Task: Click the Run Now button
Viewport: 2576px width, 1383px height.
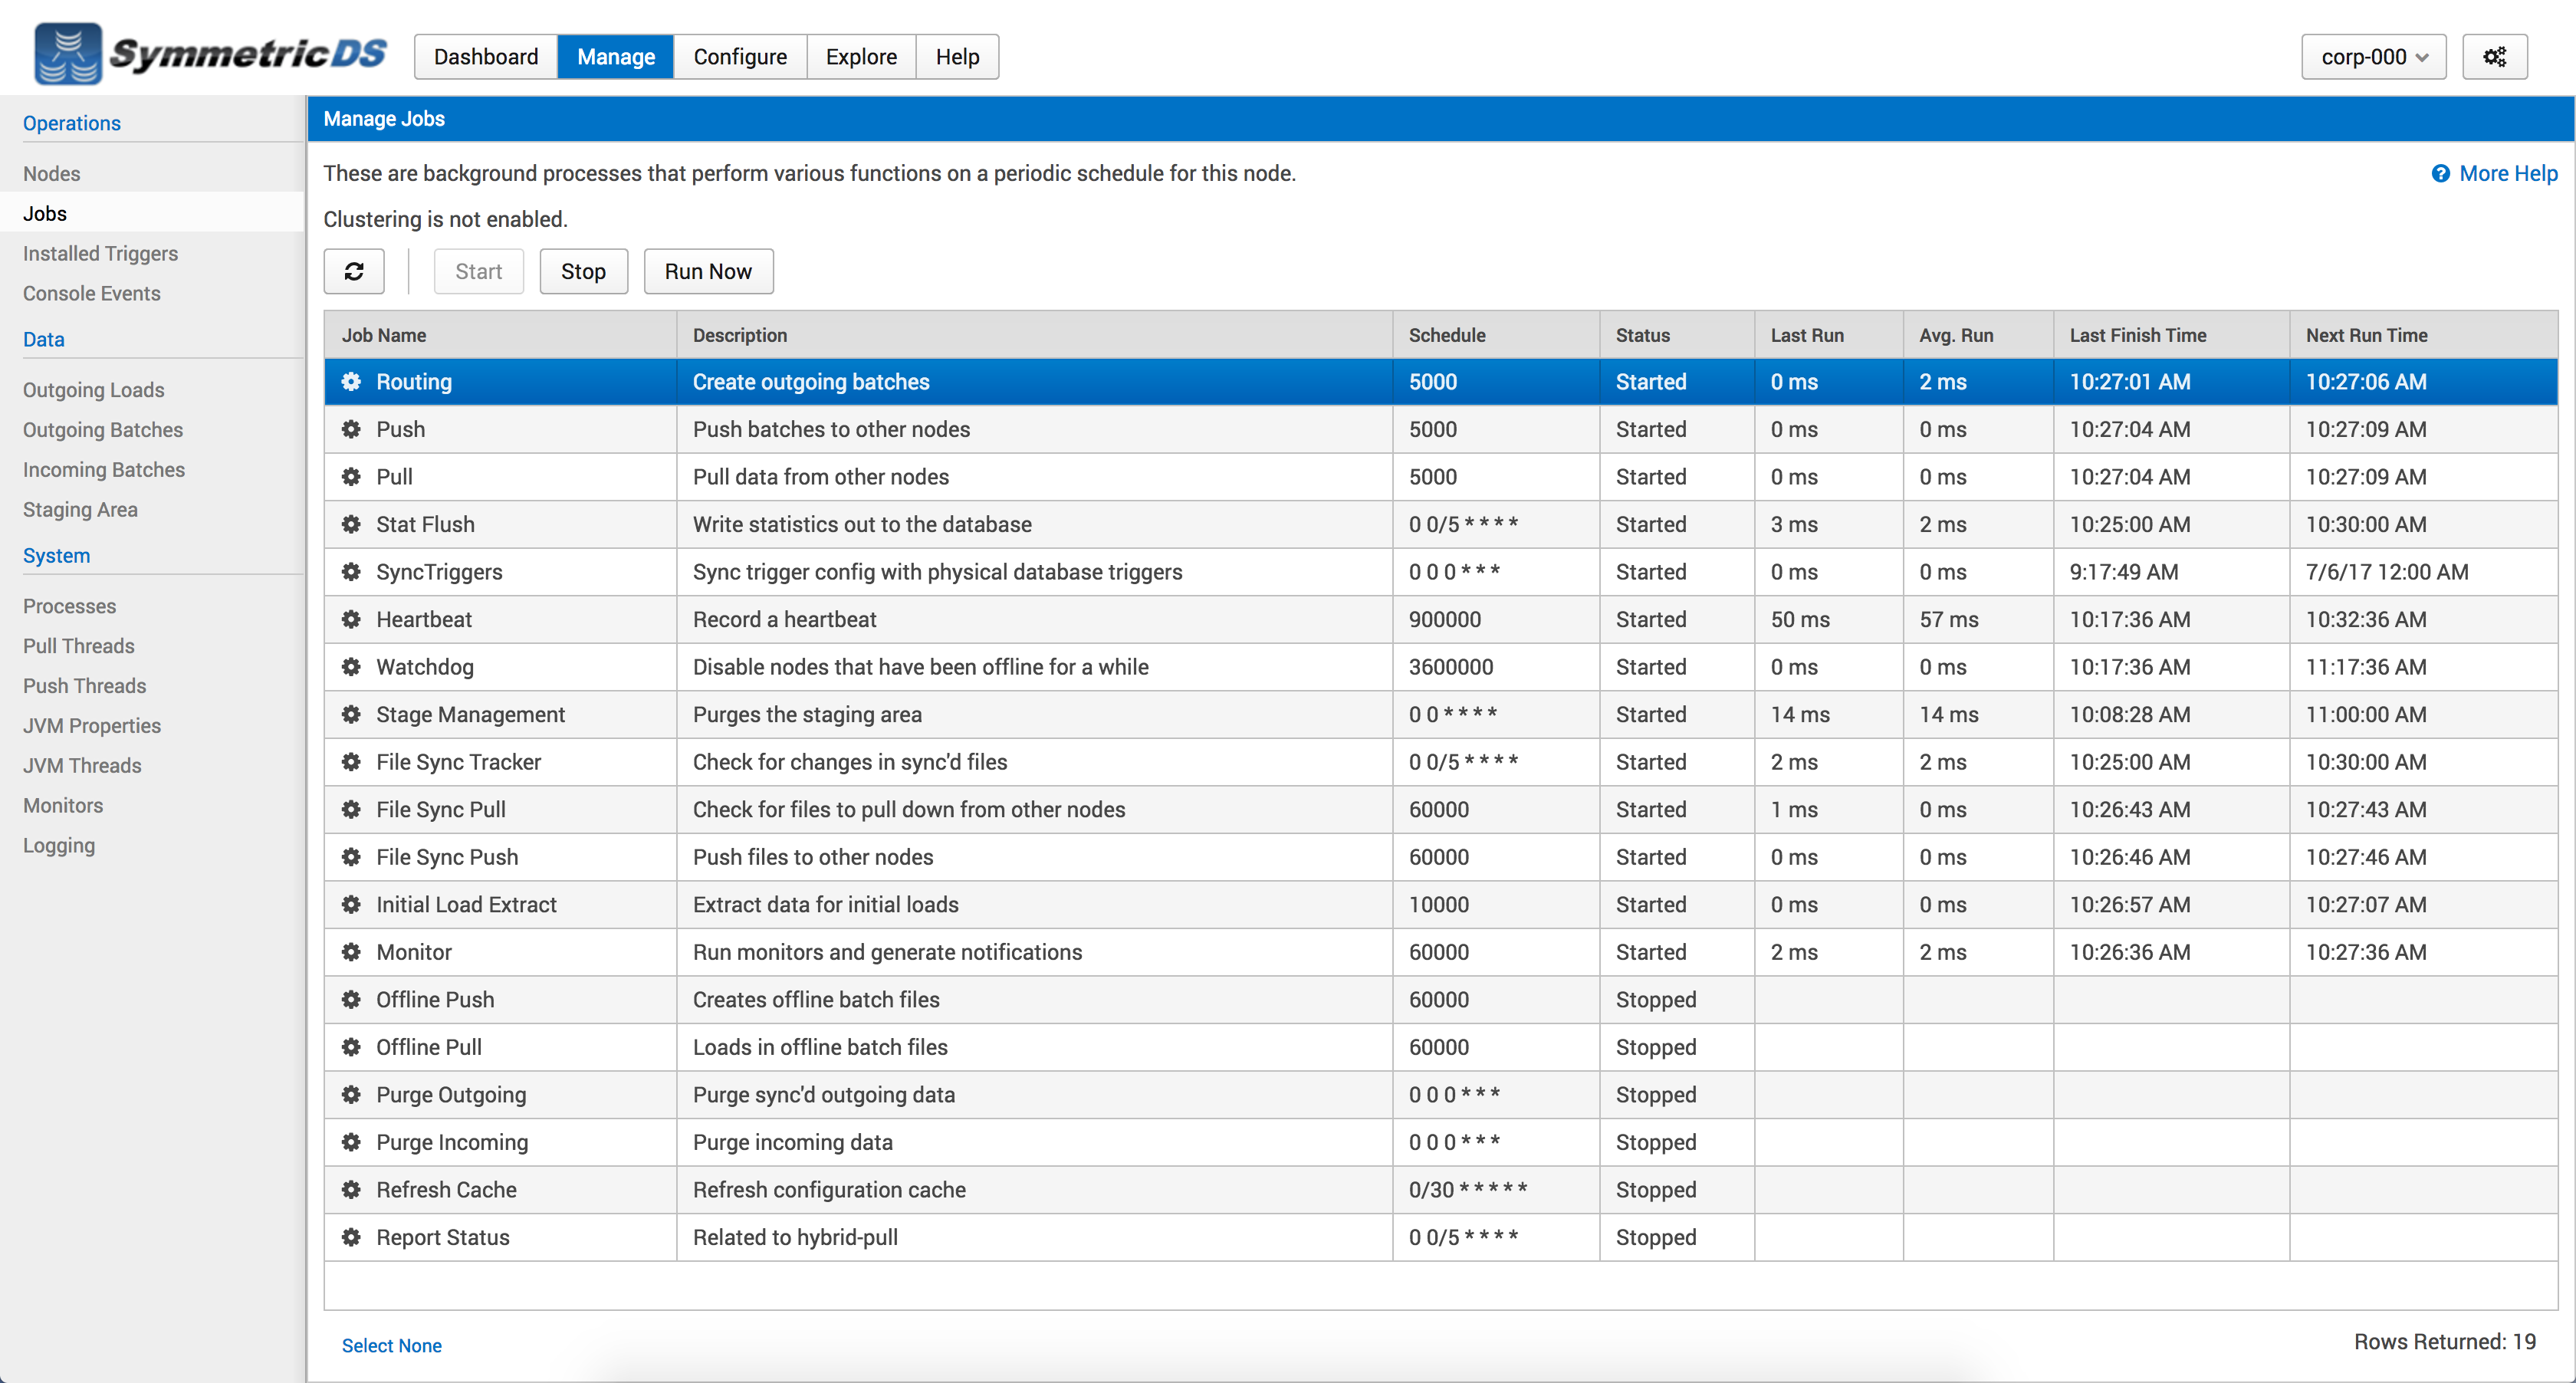Action: tap(708, 271)
